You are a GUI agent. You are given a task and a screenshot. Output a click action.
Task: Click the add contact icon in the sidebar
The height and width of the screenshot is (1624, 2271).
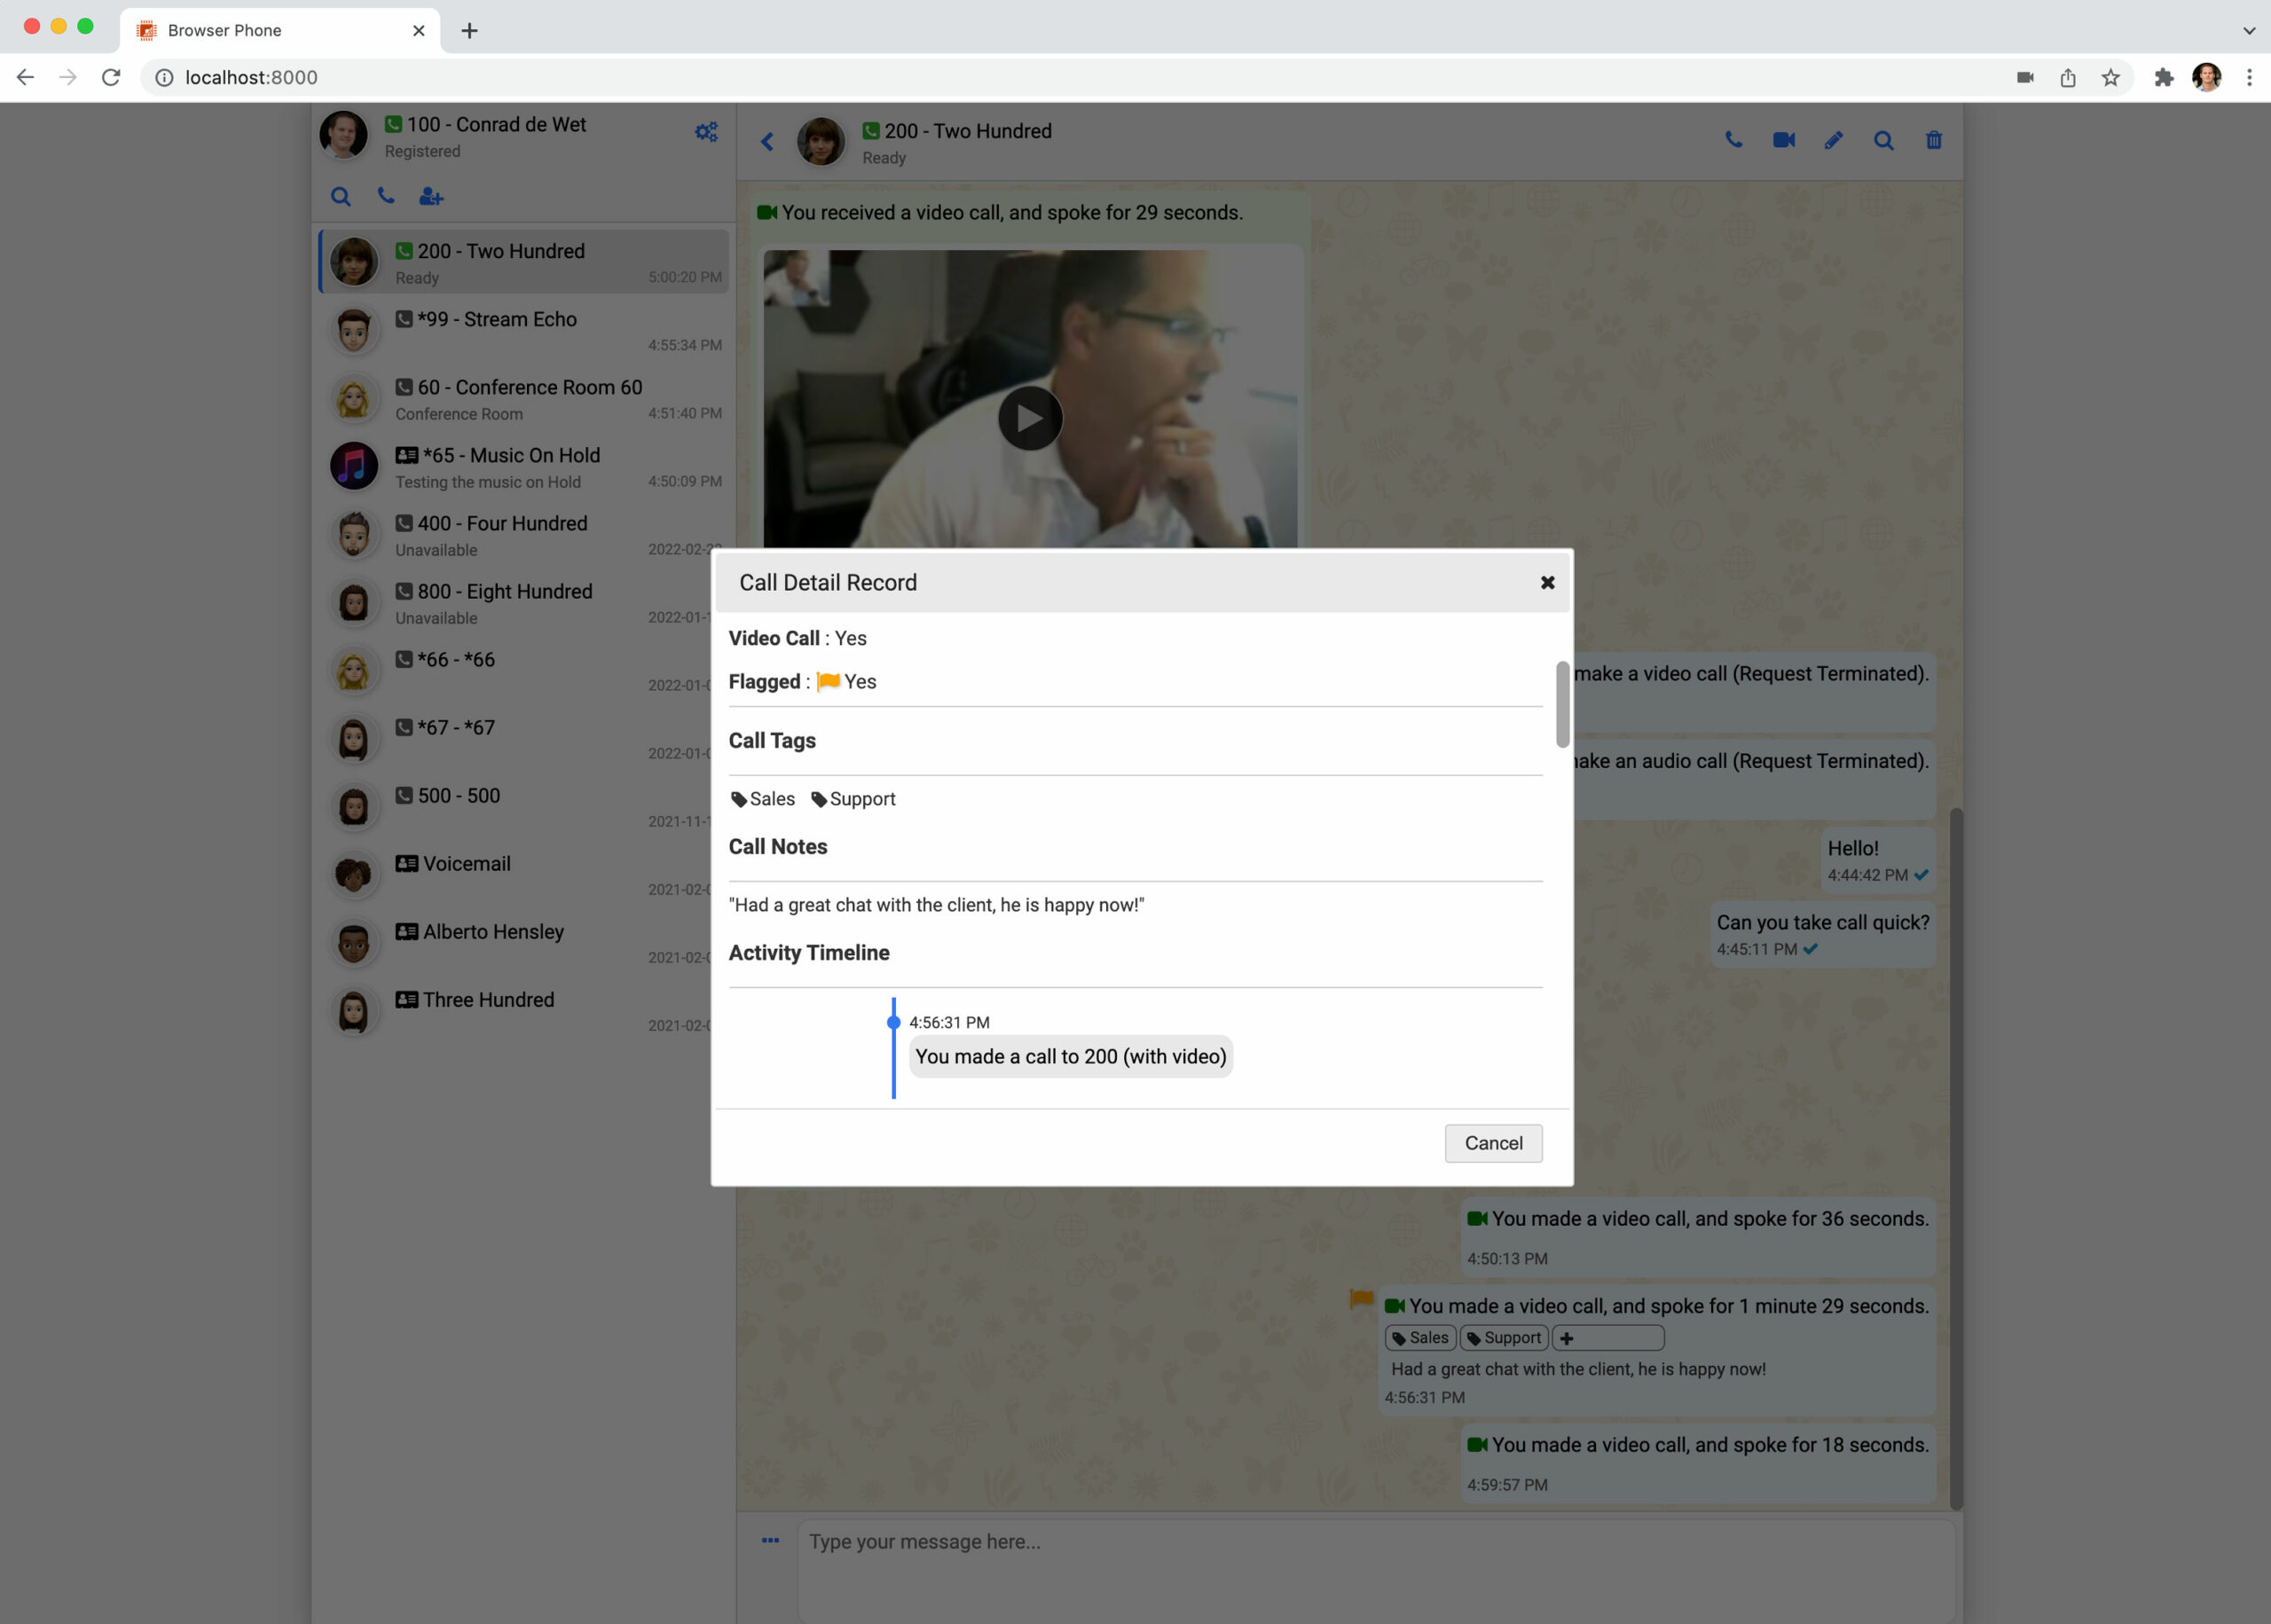point(431,196)
